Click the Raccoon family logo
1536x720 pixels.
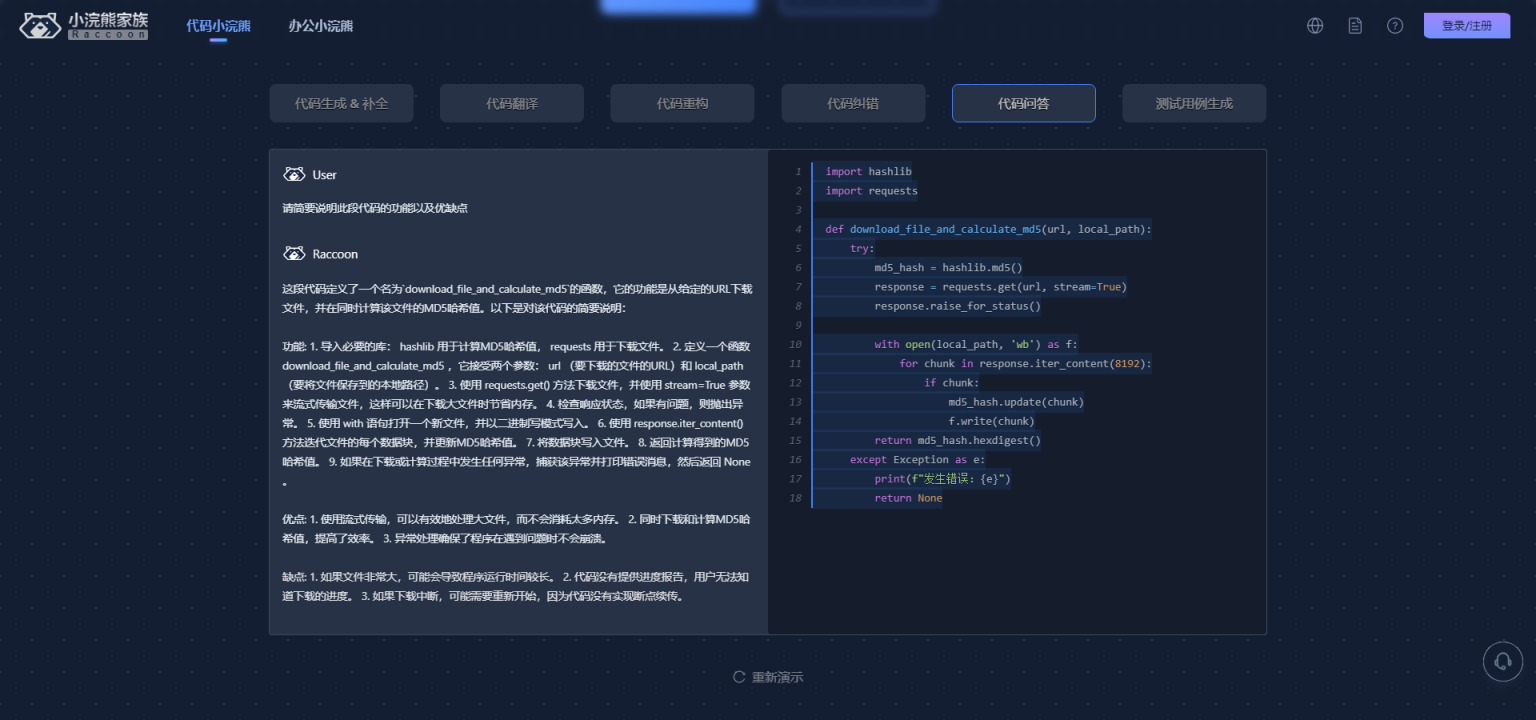(x=84, y=26)
